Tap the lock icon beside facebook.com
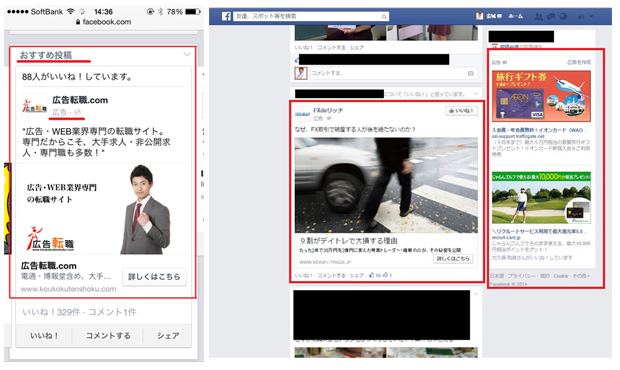620x370 pixels. tap(78, 22)
